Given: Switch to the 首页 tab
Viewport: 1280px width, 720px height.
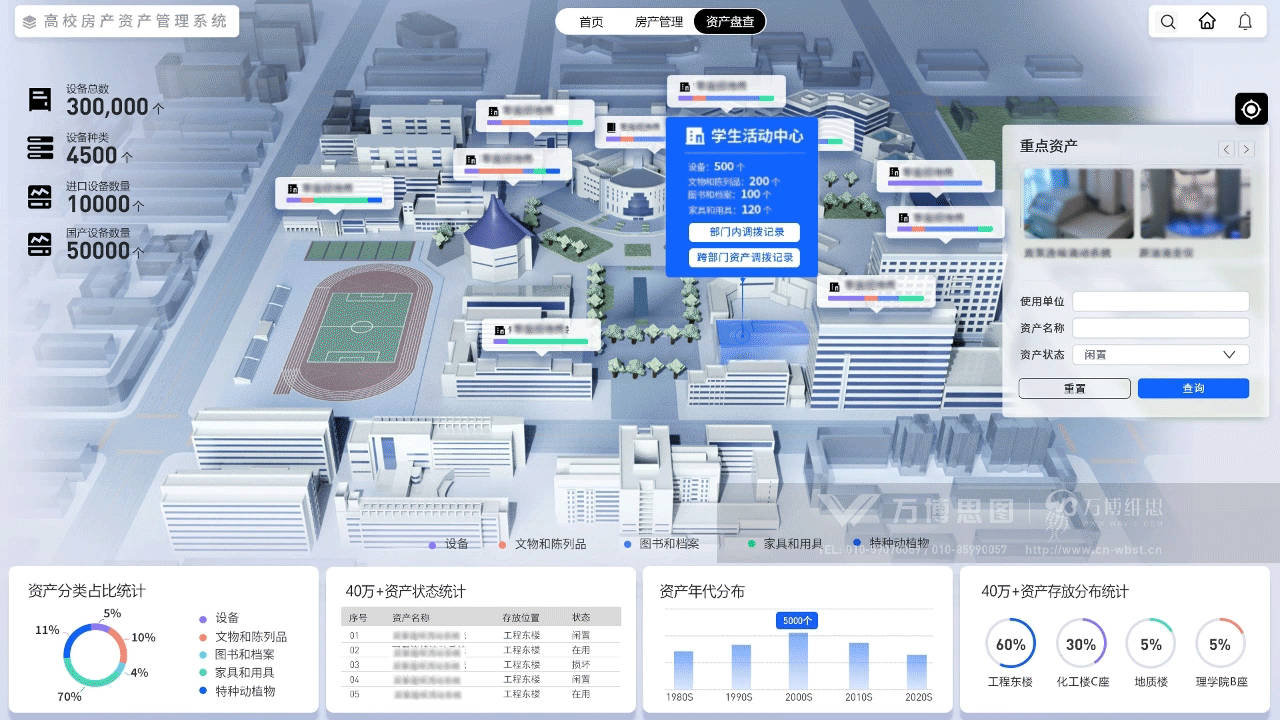Looking at the screenshot, I should coord(591,22).
